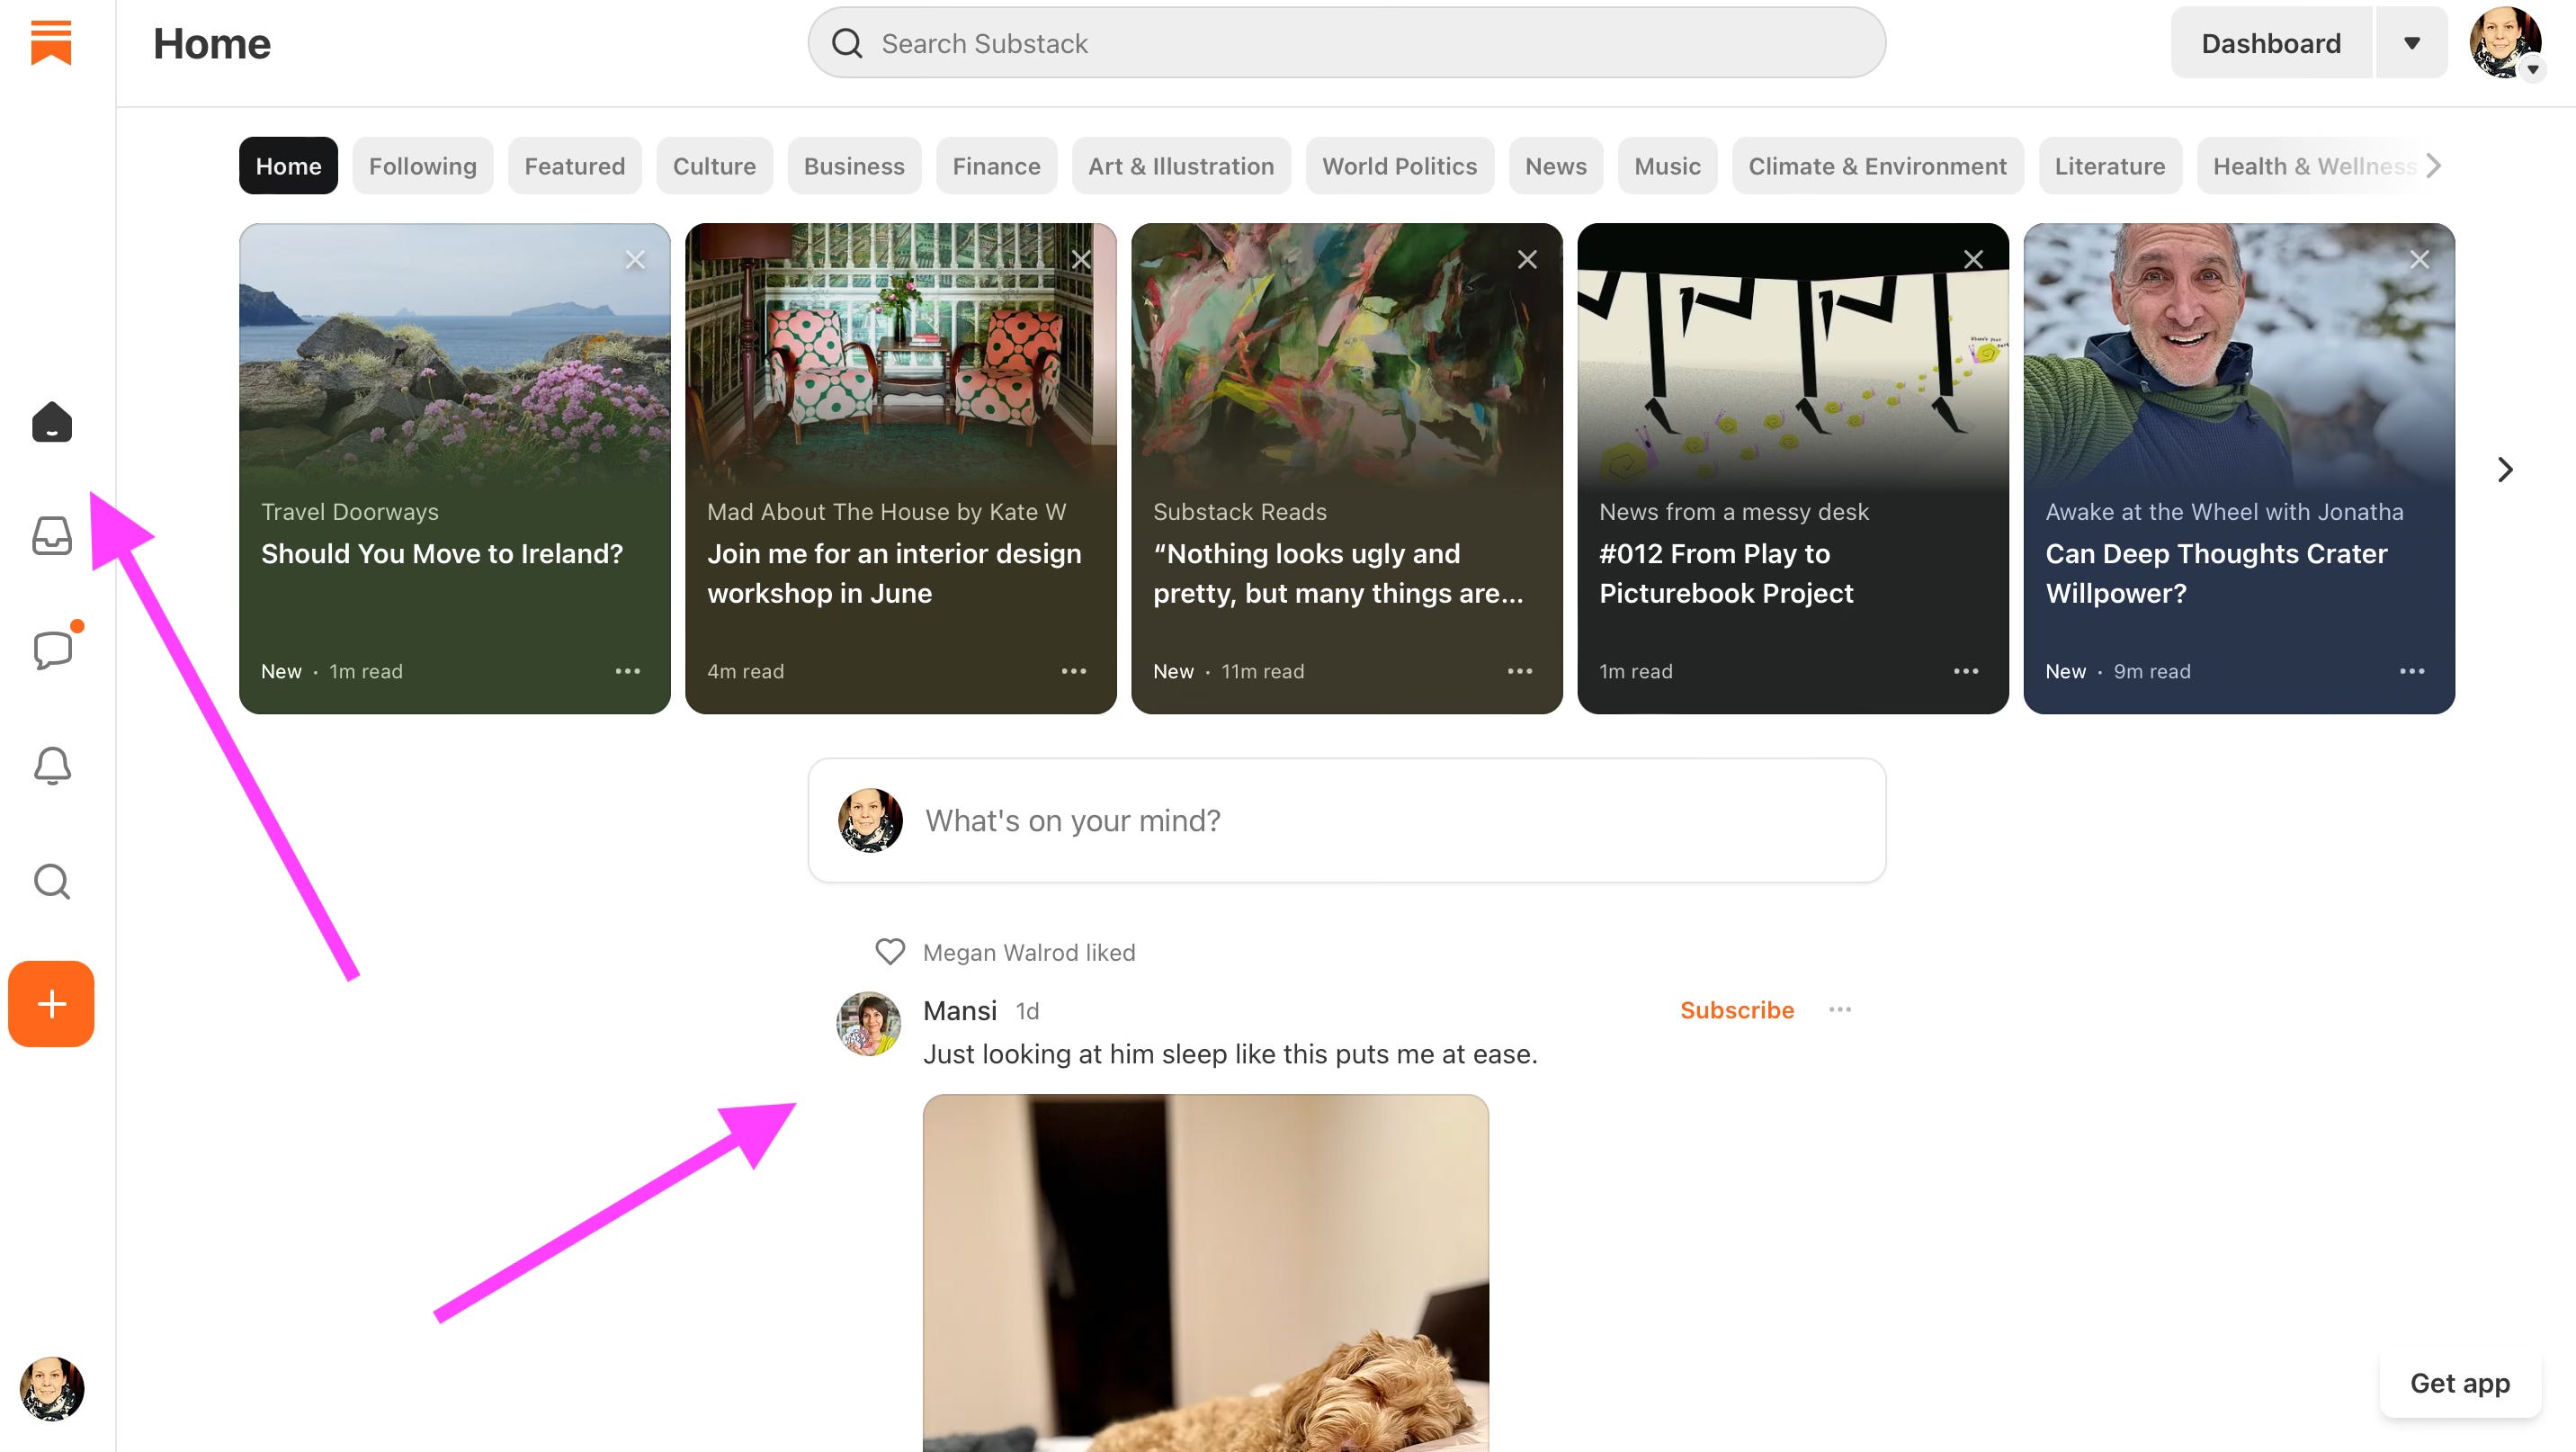Image resolution: width=2576 pixels, height=1452 pixels.
Task: Click the Substack logo icon
Action: click(51, 43)
